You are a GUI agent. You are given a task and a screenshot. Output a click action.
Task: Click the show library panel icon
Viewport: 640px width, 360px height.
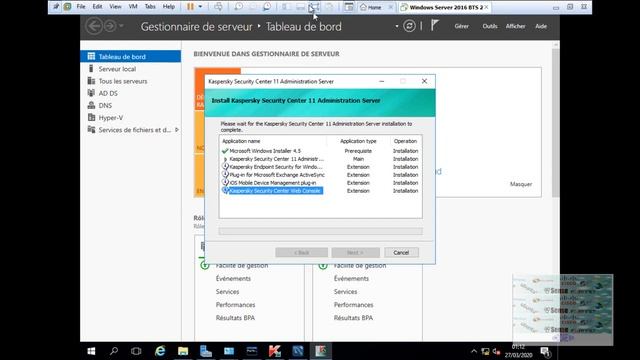point(286,7)
